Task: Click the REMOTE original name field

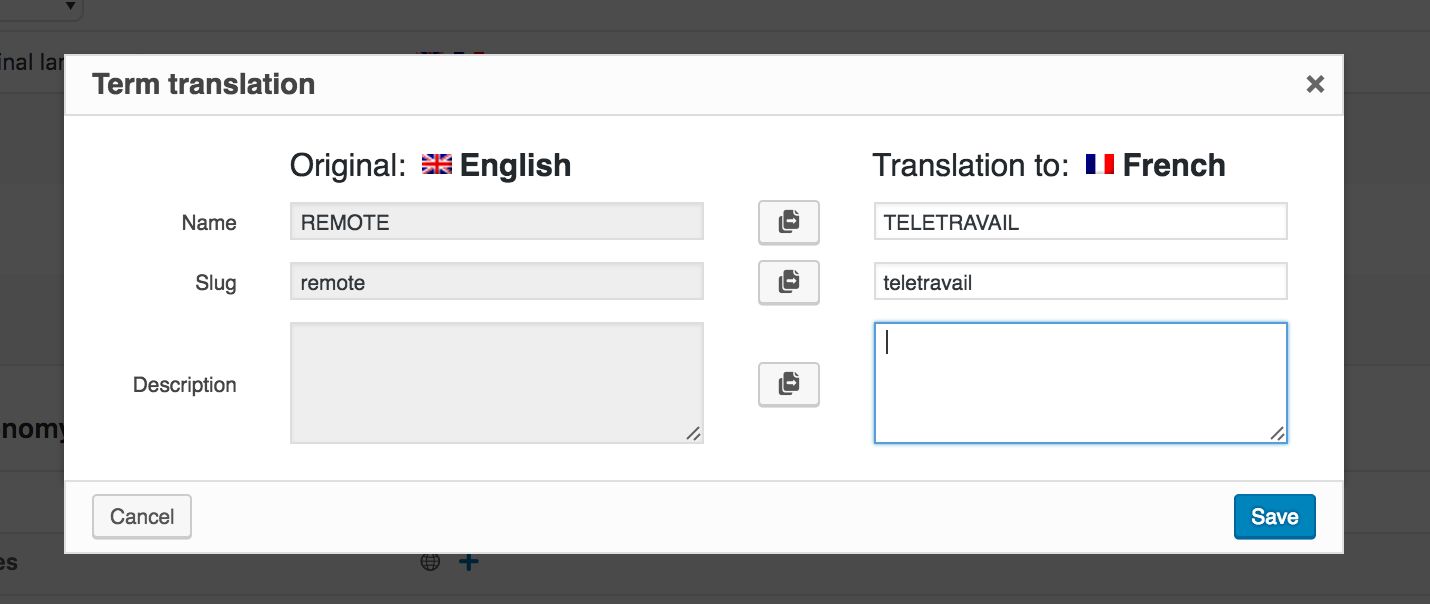Action: click(x=496, y=221)
